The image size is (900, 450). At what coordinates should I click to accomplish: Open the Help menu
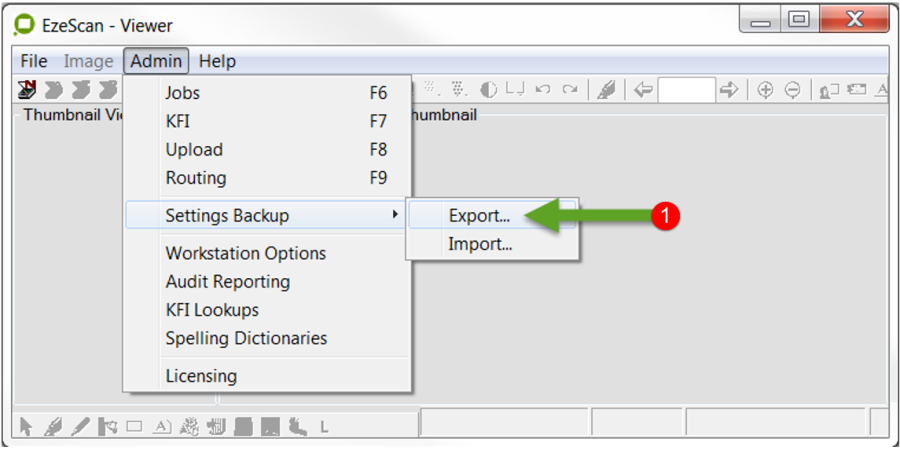click(217, 61)
